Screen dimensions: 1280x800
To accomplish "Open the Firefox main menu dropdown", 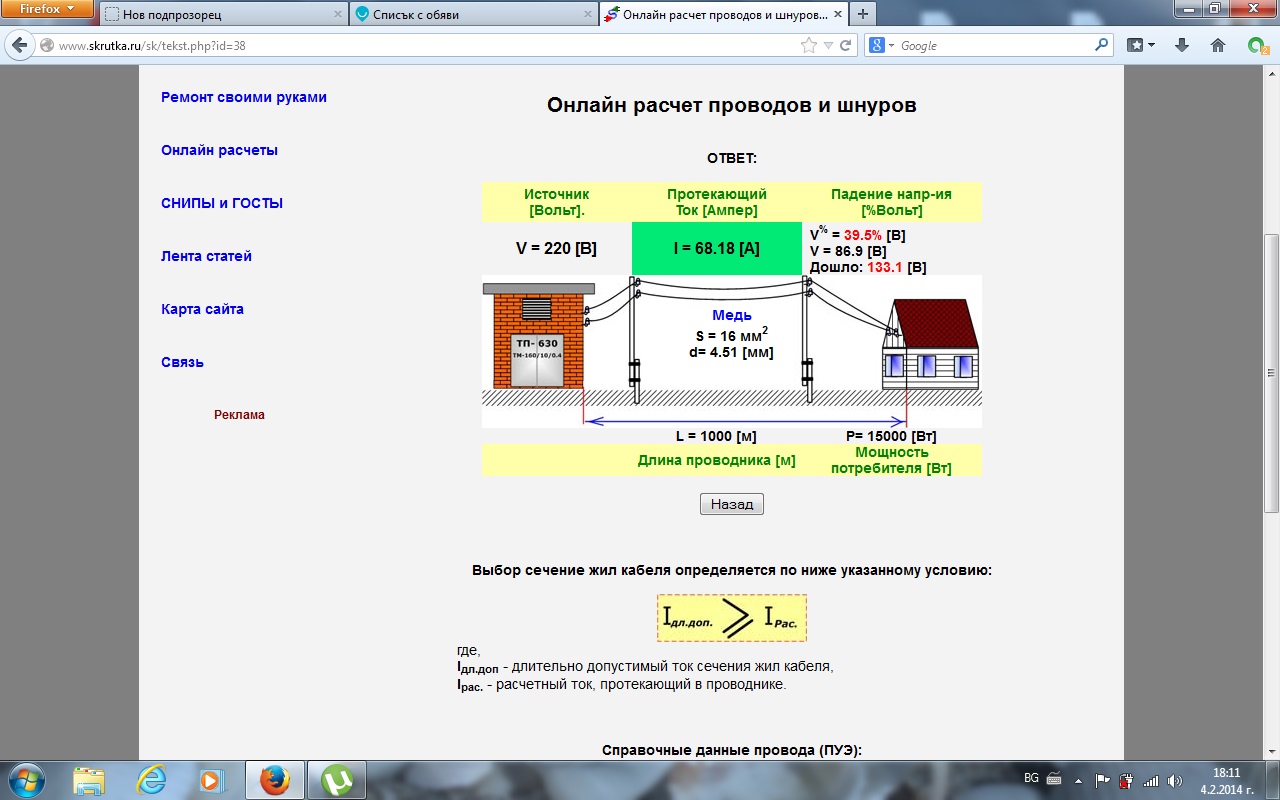I will click(46, 9).
